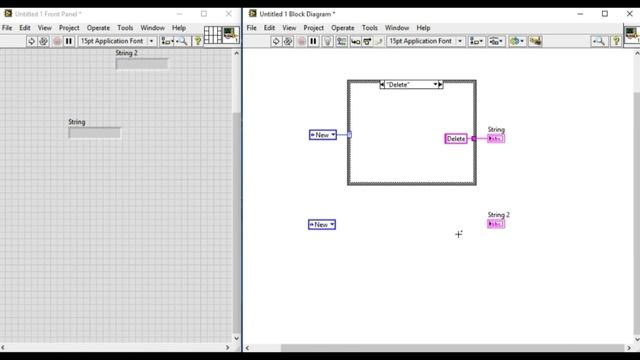Open Align Objects menu in Front Panel
This screenshot has width=640, height=360.
(x=167, y=41)
